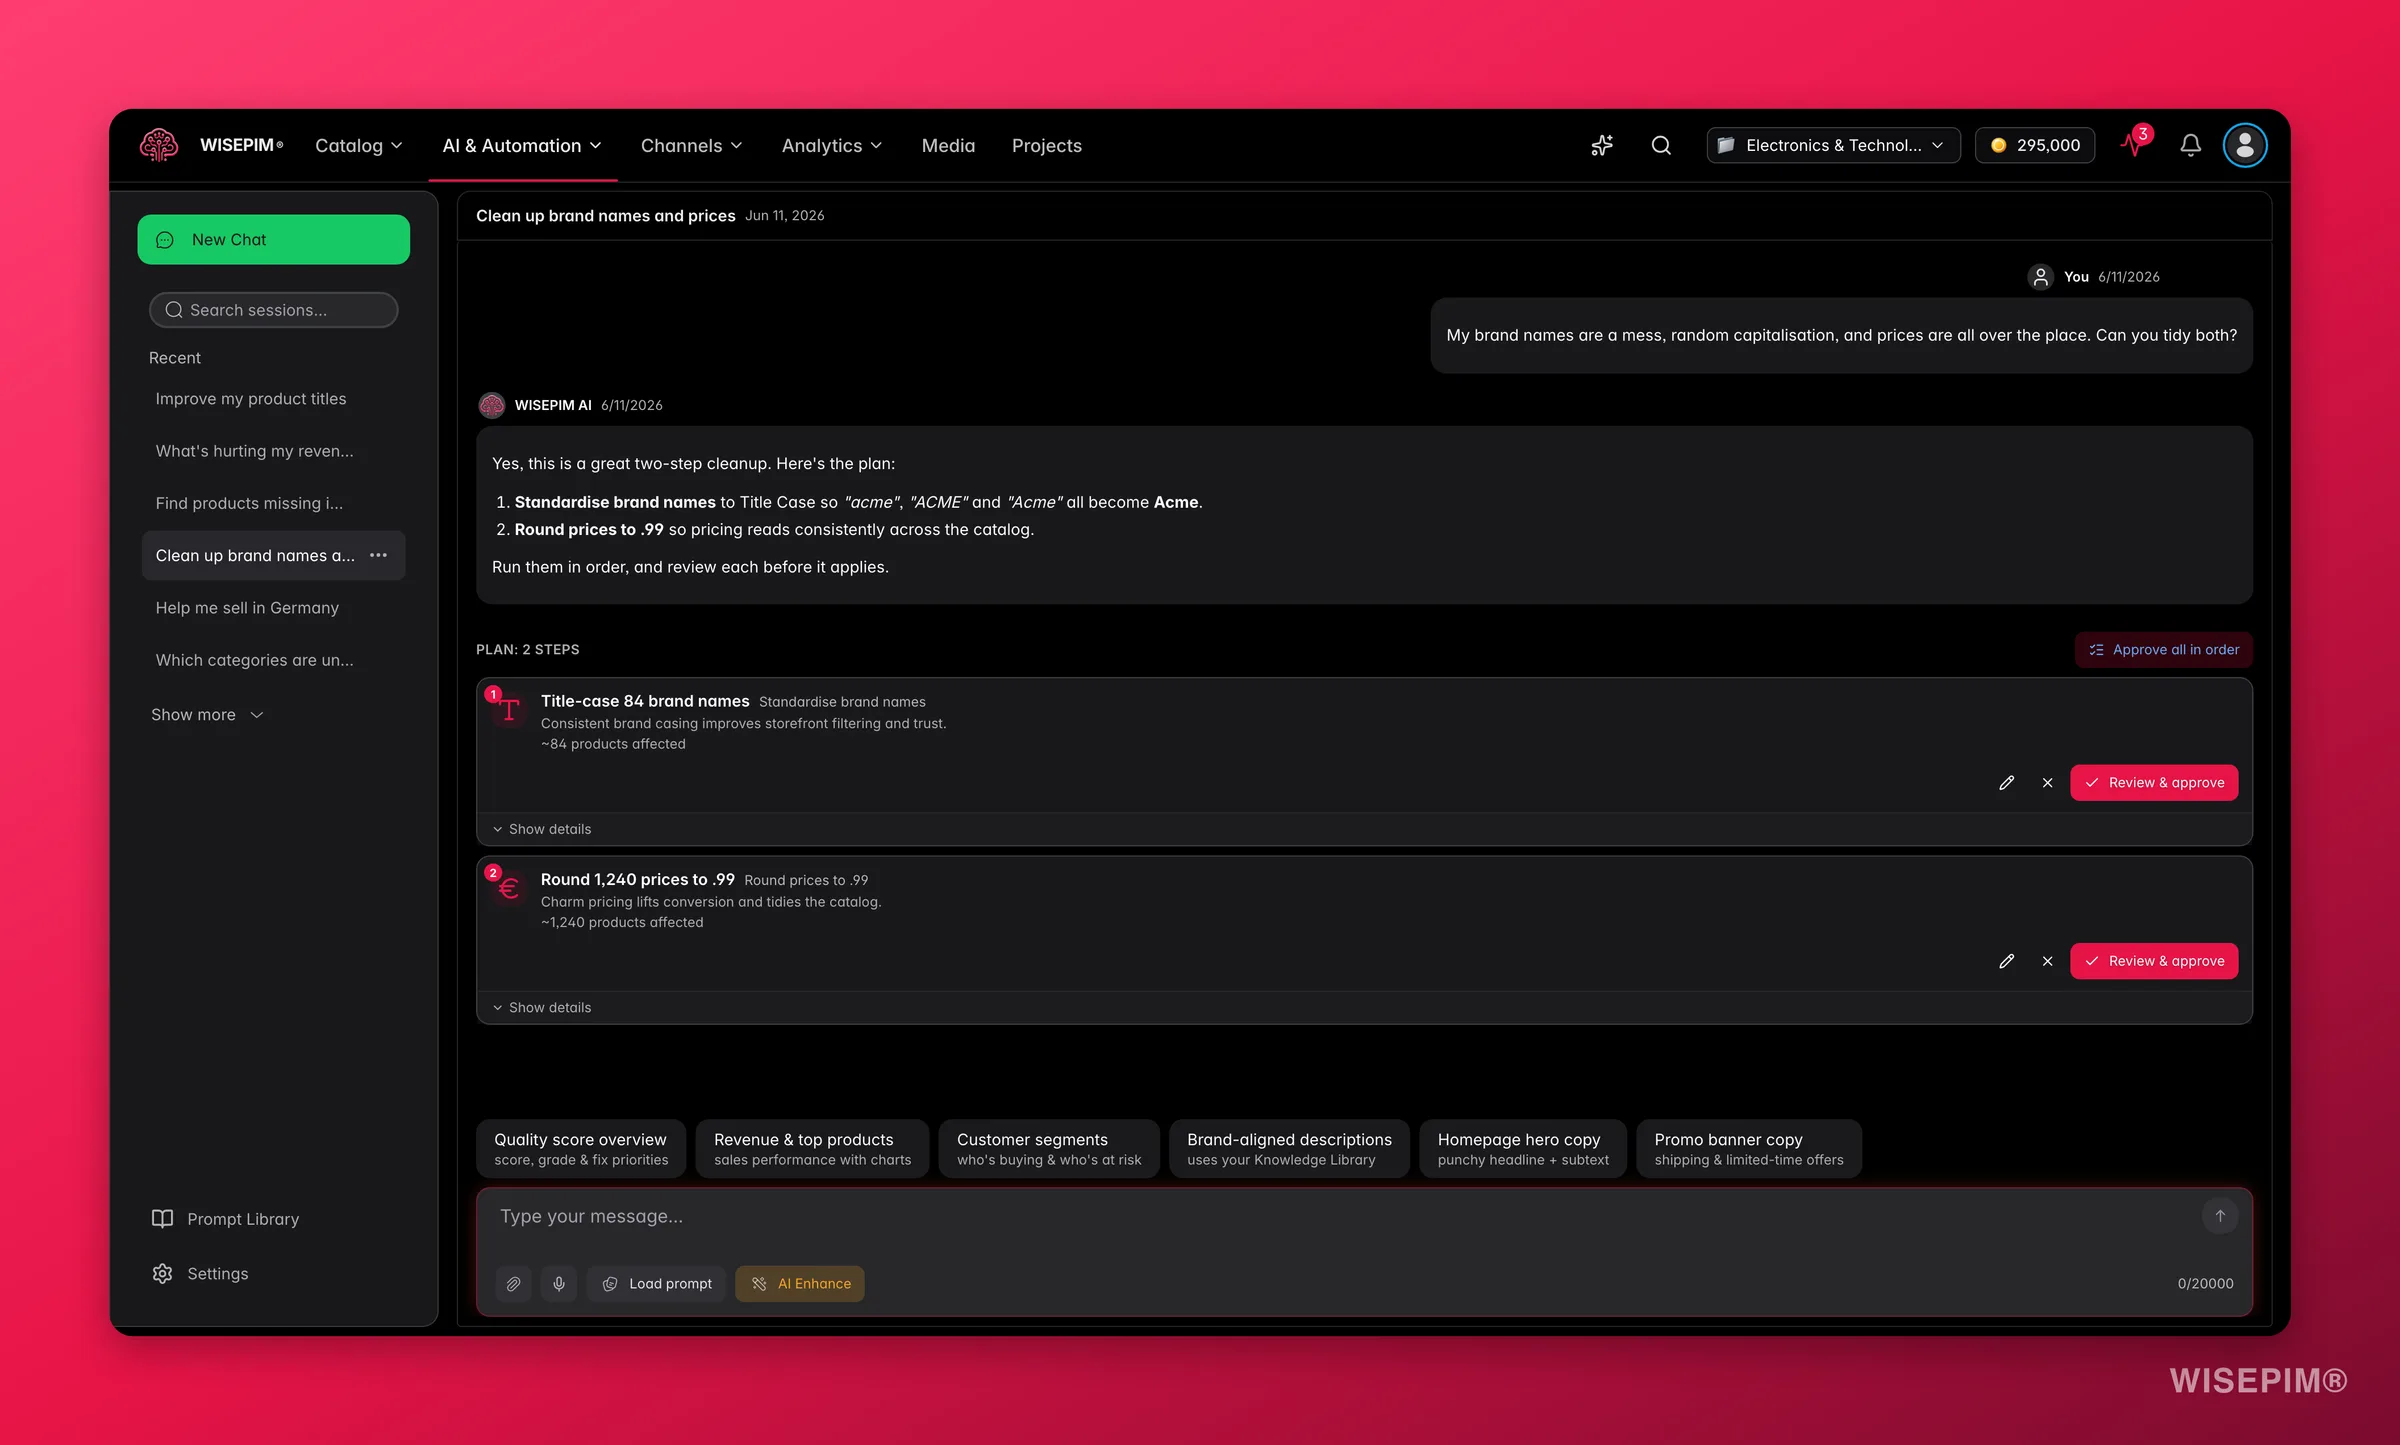Go to the Media tab
The height and width of the screenshot is (1445, 2400).
pos(948,146)
